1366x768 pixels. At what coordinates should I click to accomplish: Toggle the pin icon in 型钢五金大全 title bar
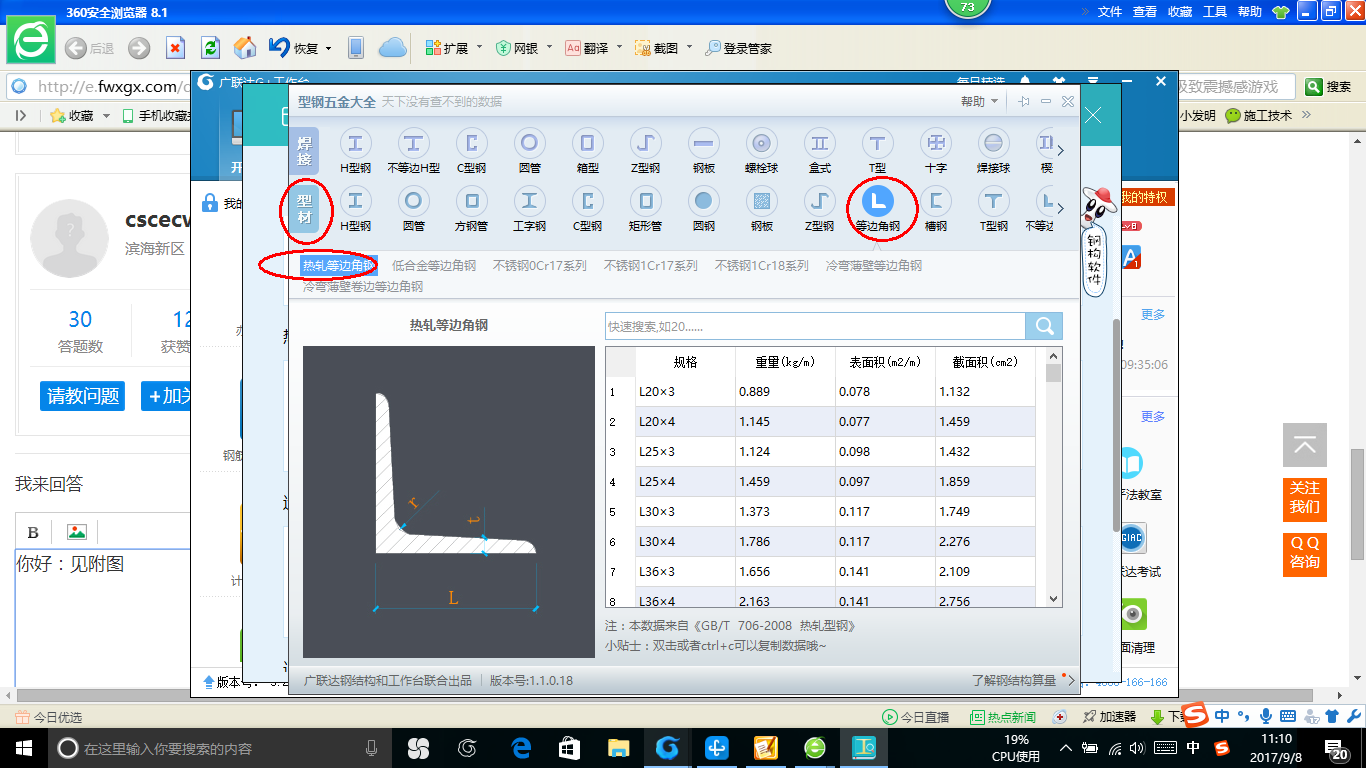(1024, 102)
